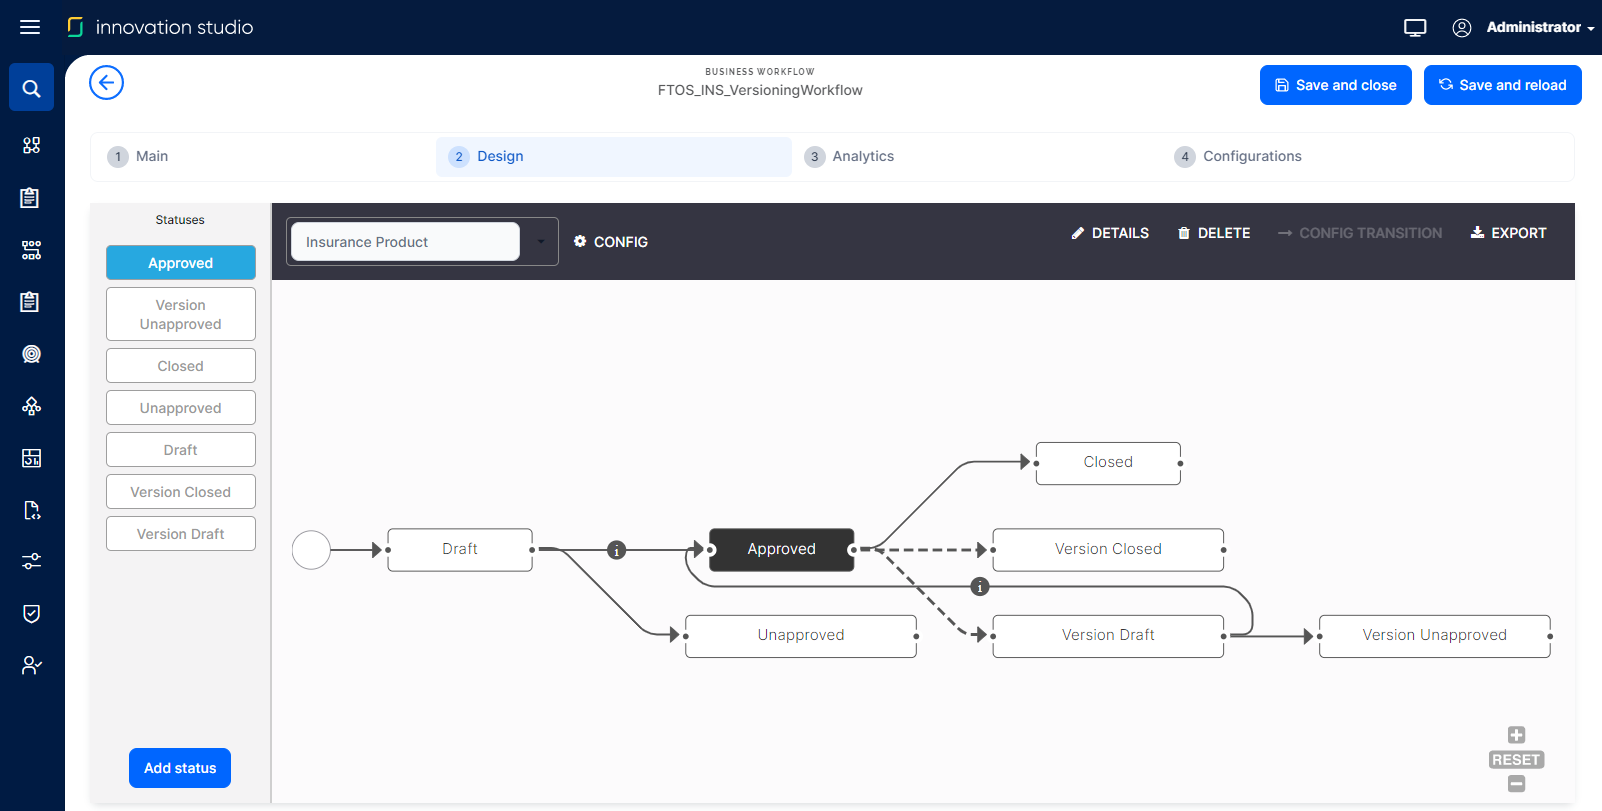The height and width of the screenshot is (811, 1602).
Task: Click the monitor display icon
Action: (x=1414, y=28)
